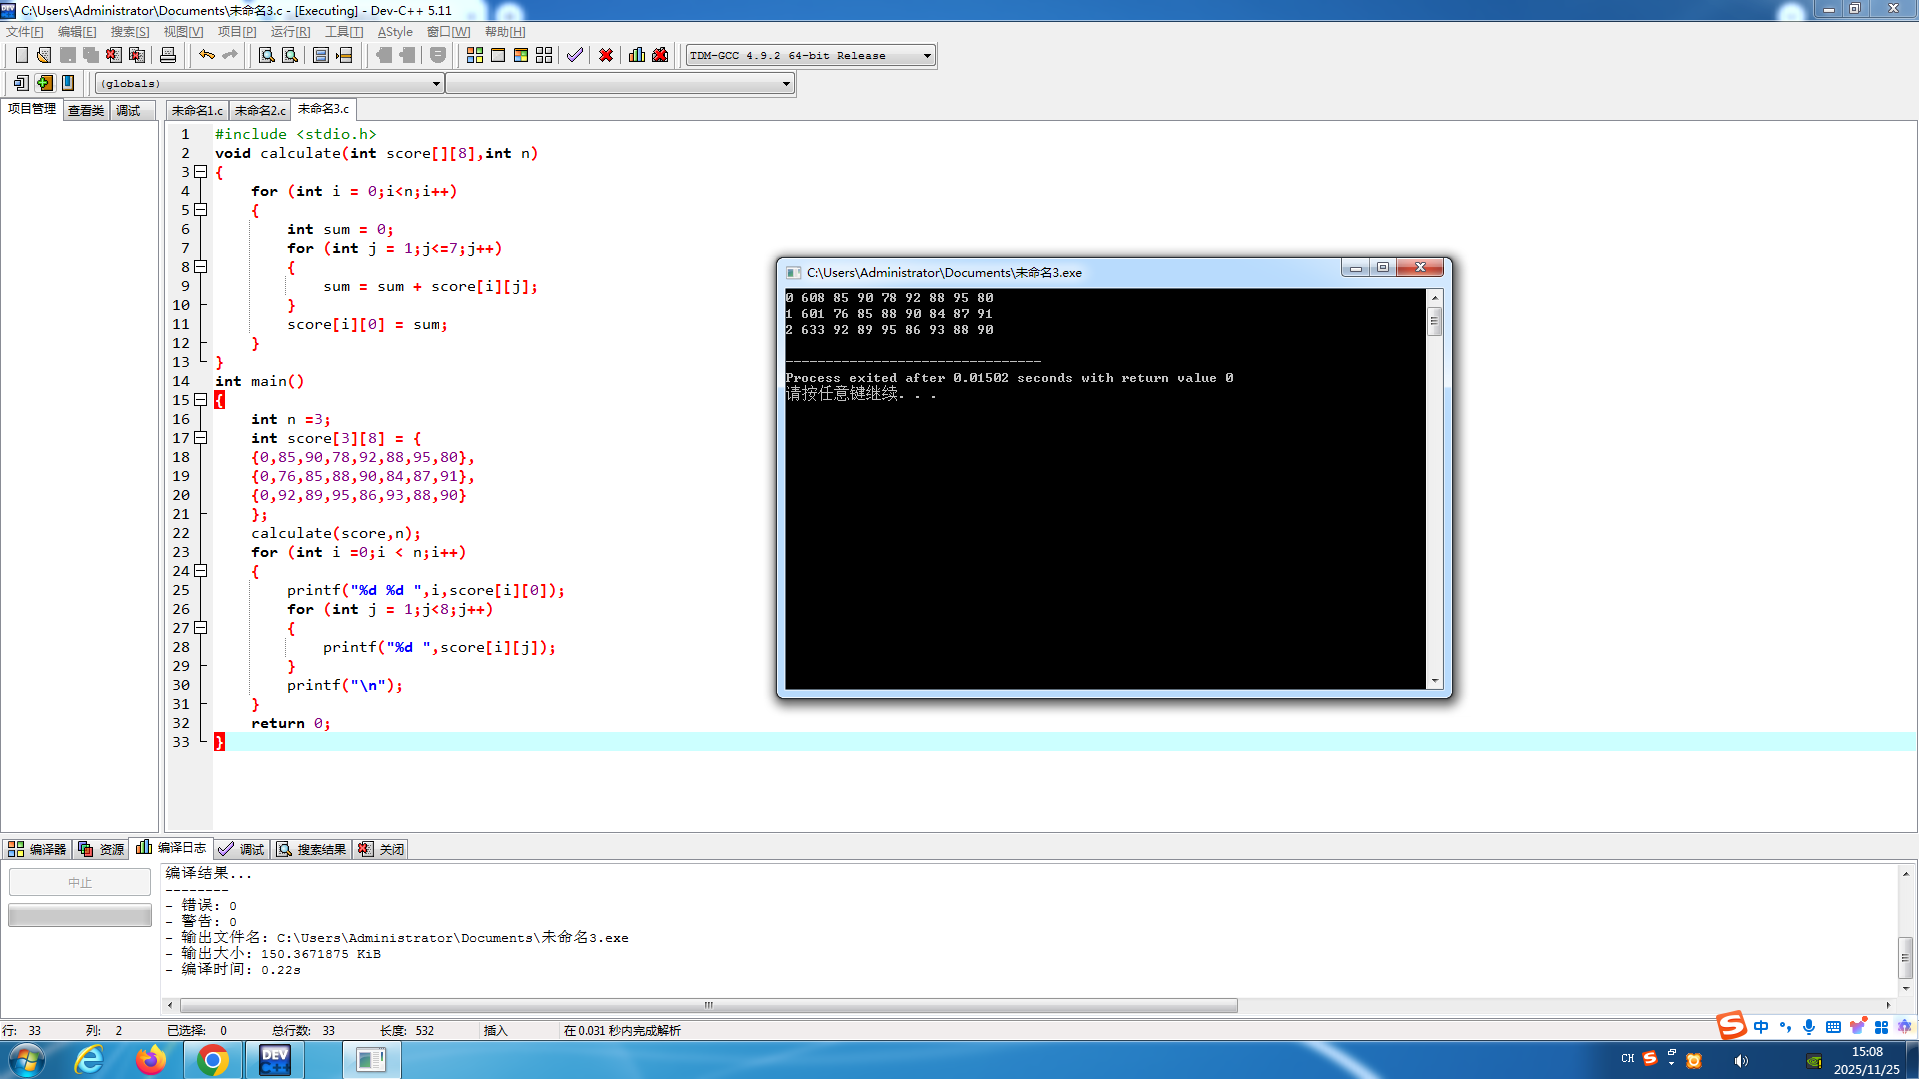Screen dimensions: 1919x1079
Task: Collapse the print loop block at line 27
Action: (x=201, y=628)
